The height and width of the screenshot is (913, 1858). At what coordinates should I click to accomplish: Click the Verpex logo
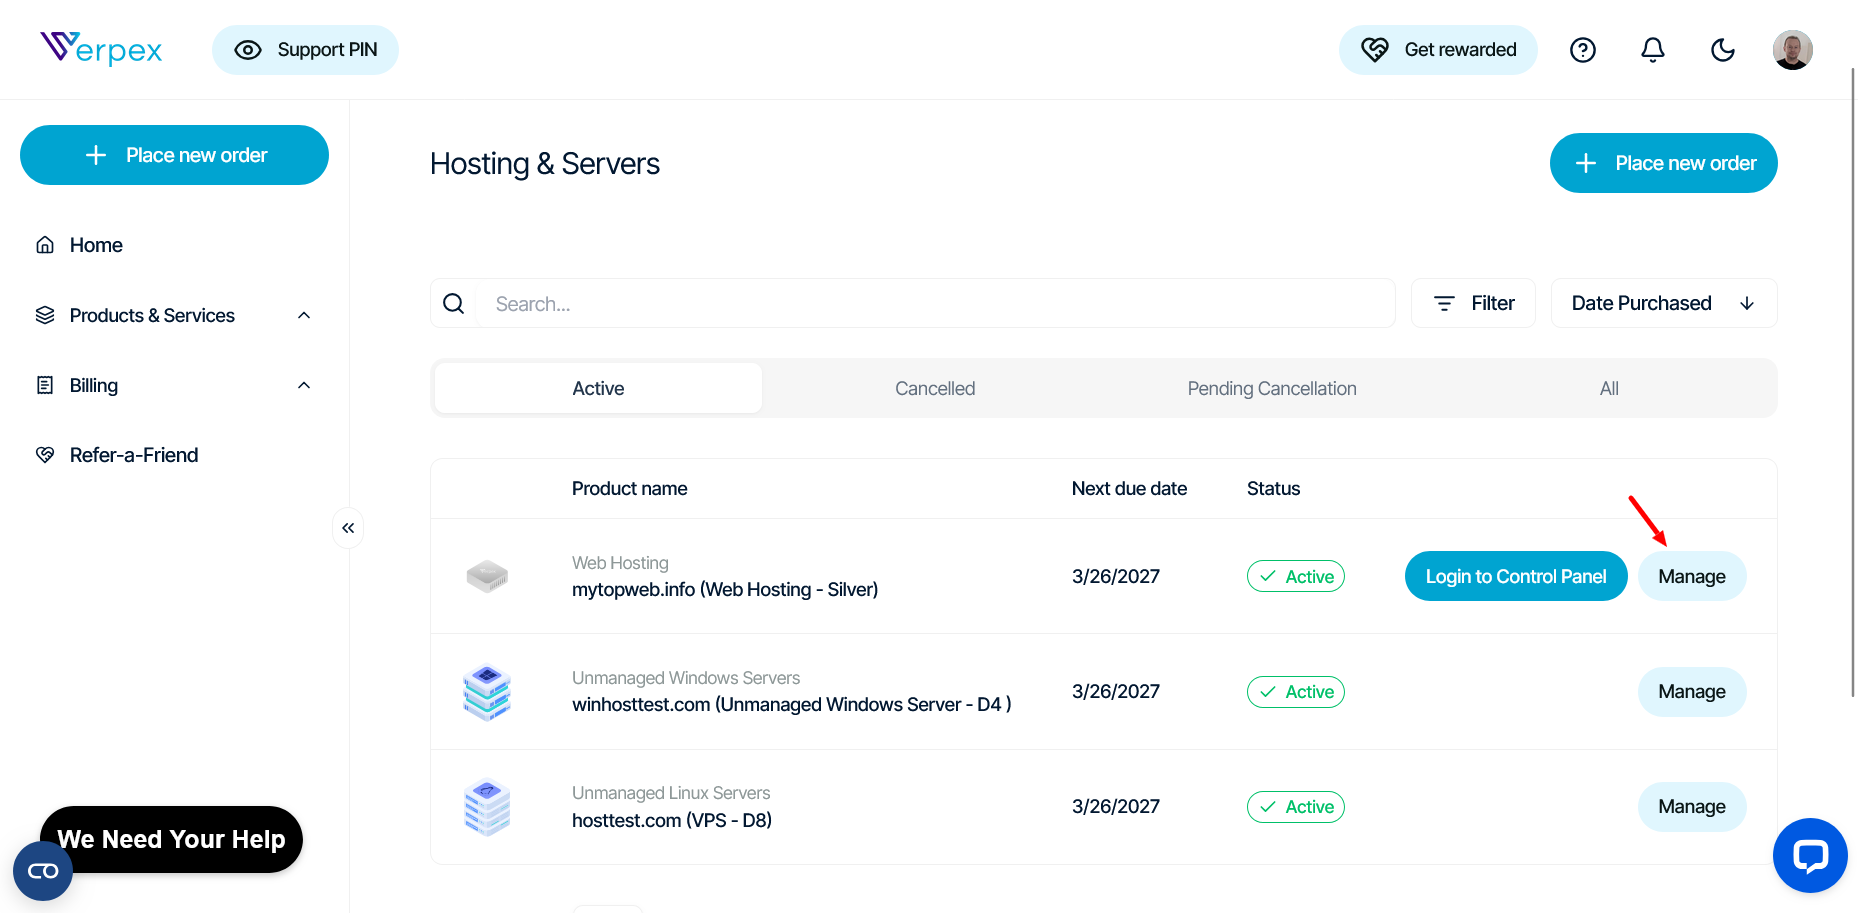[101, 49]
